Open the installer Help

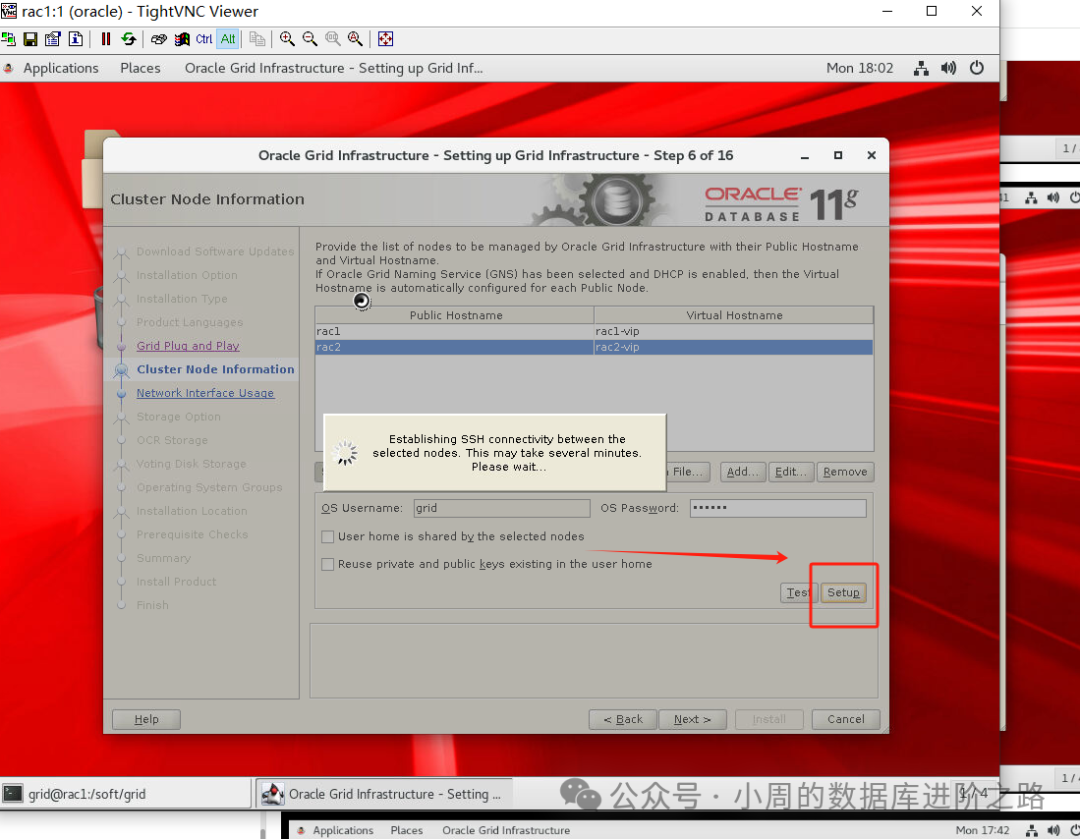click(146, 719)
